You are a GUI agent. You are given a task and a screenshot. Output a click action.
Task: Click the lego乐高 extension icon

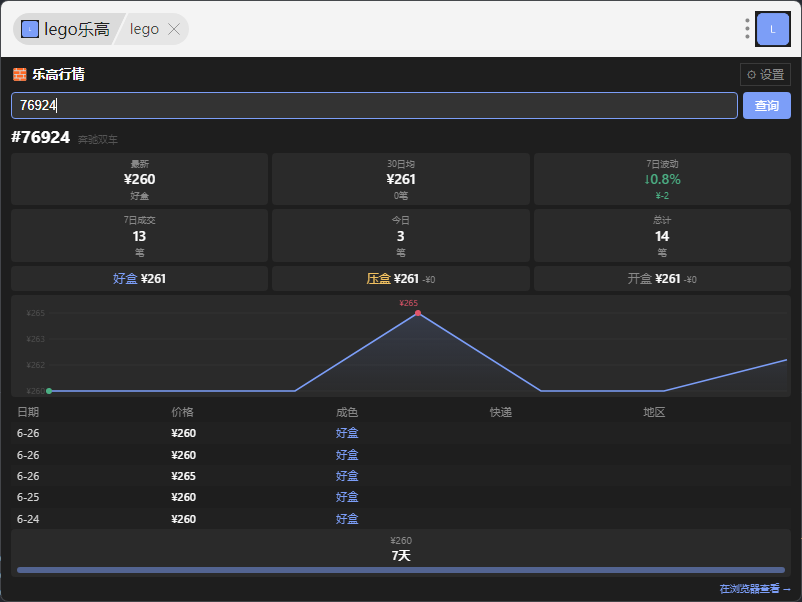30,29
